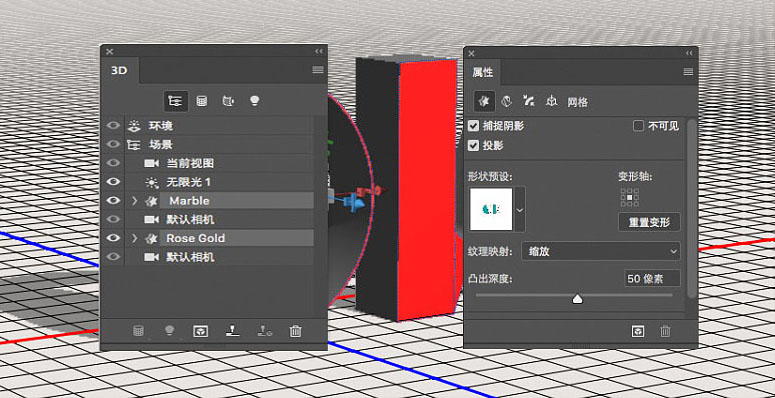This screenshot has width=775, height=398.
Task: Click the render icon in the Properties panel bottom
Action: 638,331
